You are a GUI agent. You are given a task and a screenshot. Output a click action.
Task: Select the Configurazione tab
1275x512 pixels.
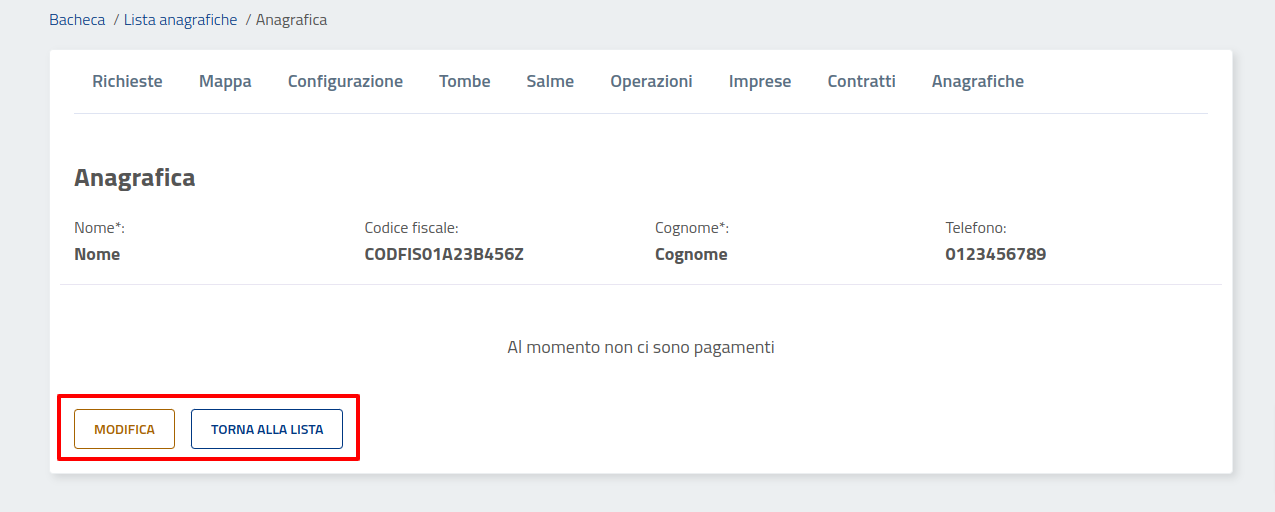[345, 82]
